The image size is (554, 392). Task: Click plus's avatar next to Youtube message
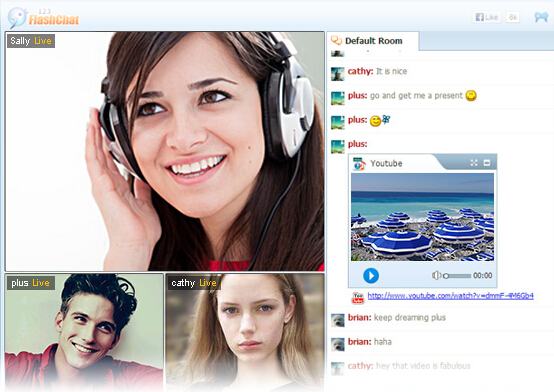click(337, 146)
